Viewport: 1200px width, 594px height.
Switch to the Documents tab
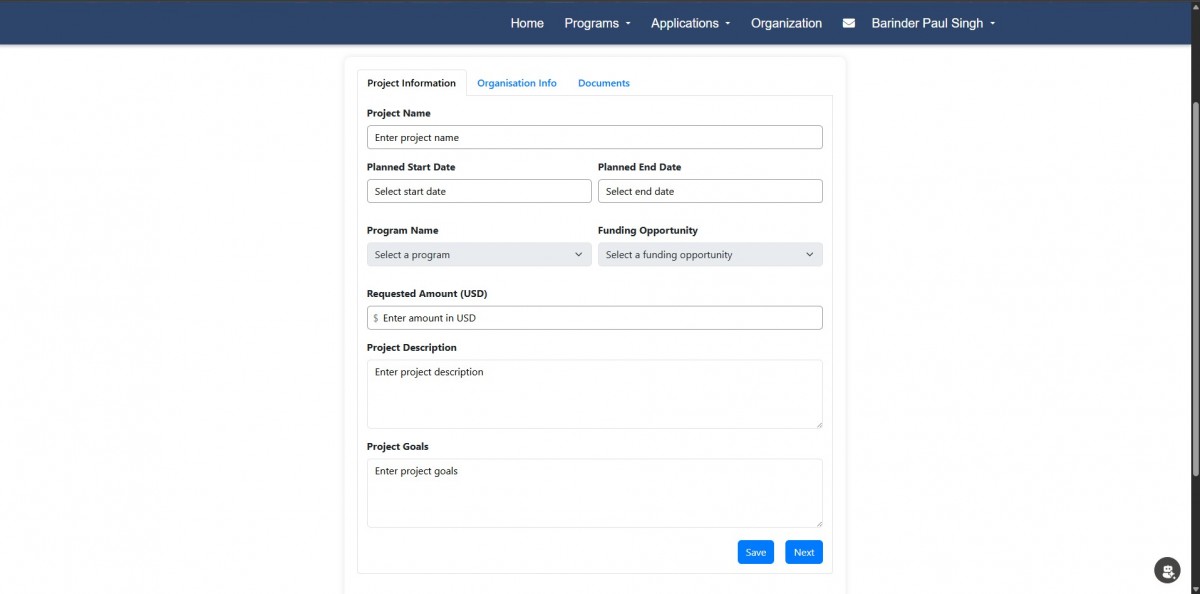(x=604, y=83)
